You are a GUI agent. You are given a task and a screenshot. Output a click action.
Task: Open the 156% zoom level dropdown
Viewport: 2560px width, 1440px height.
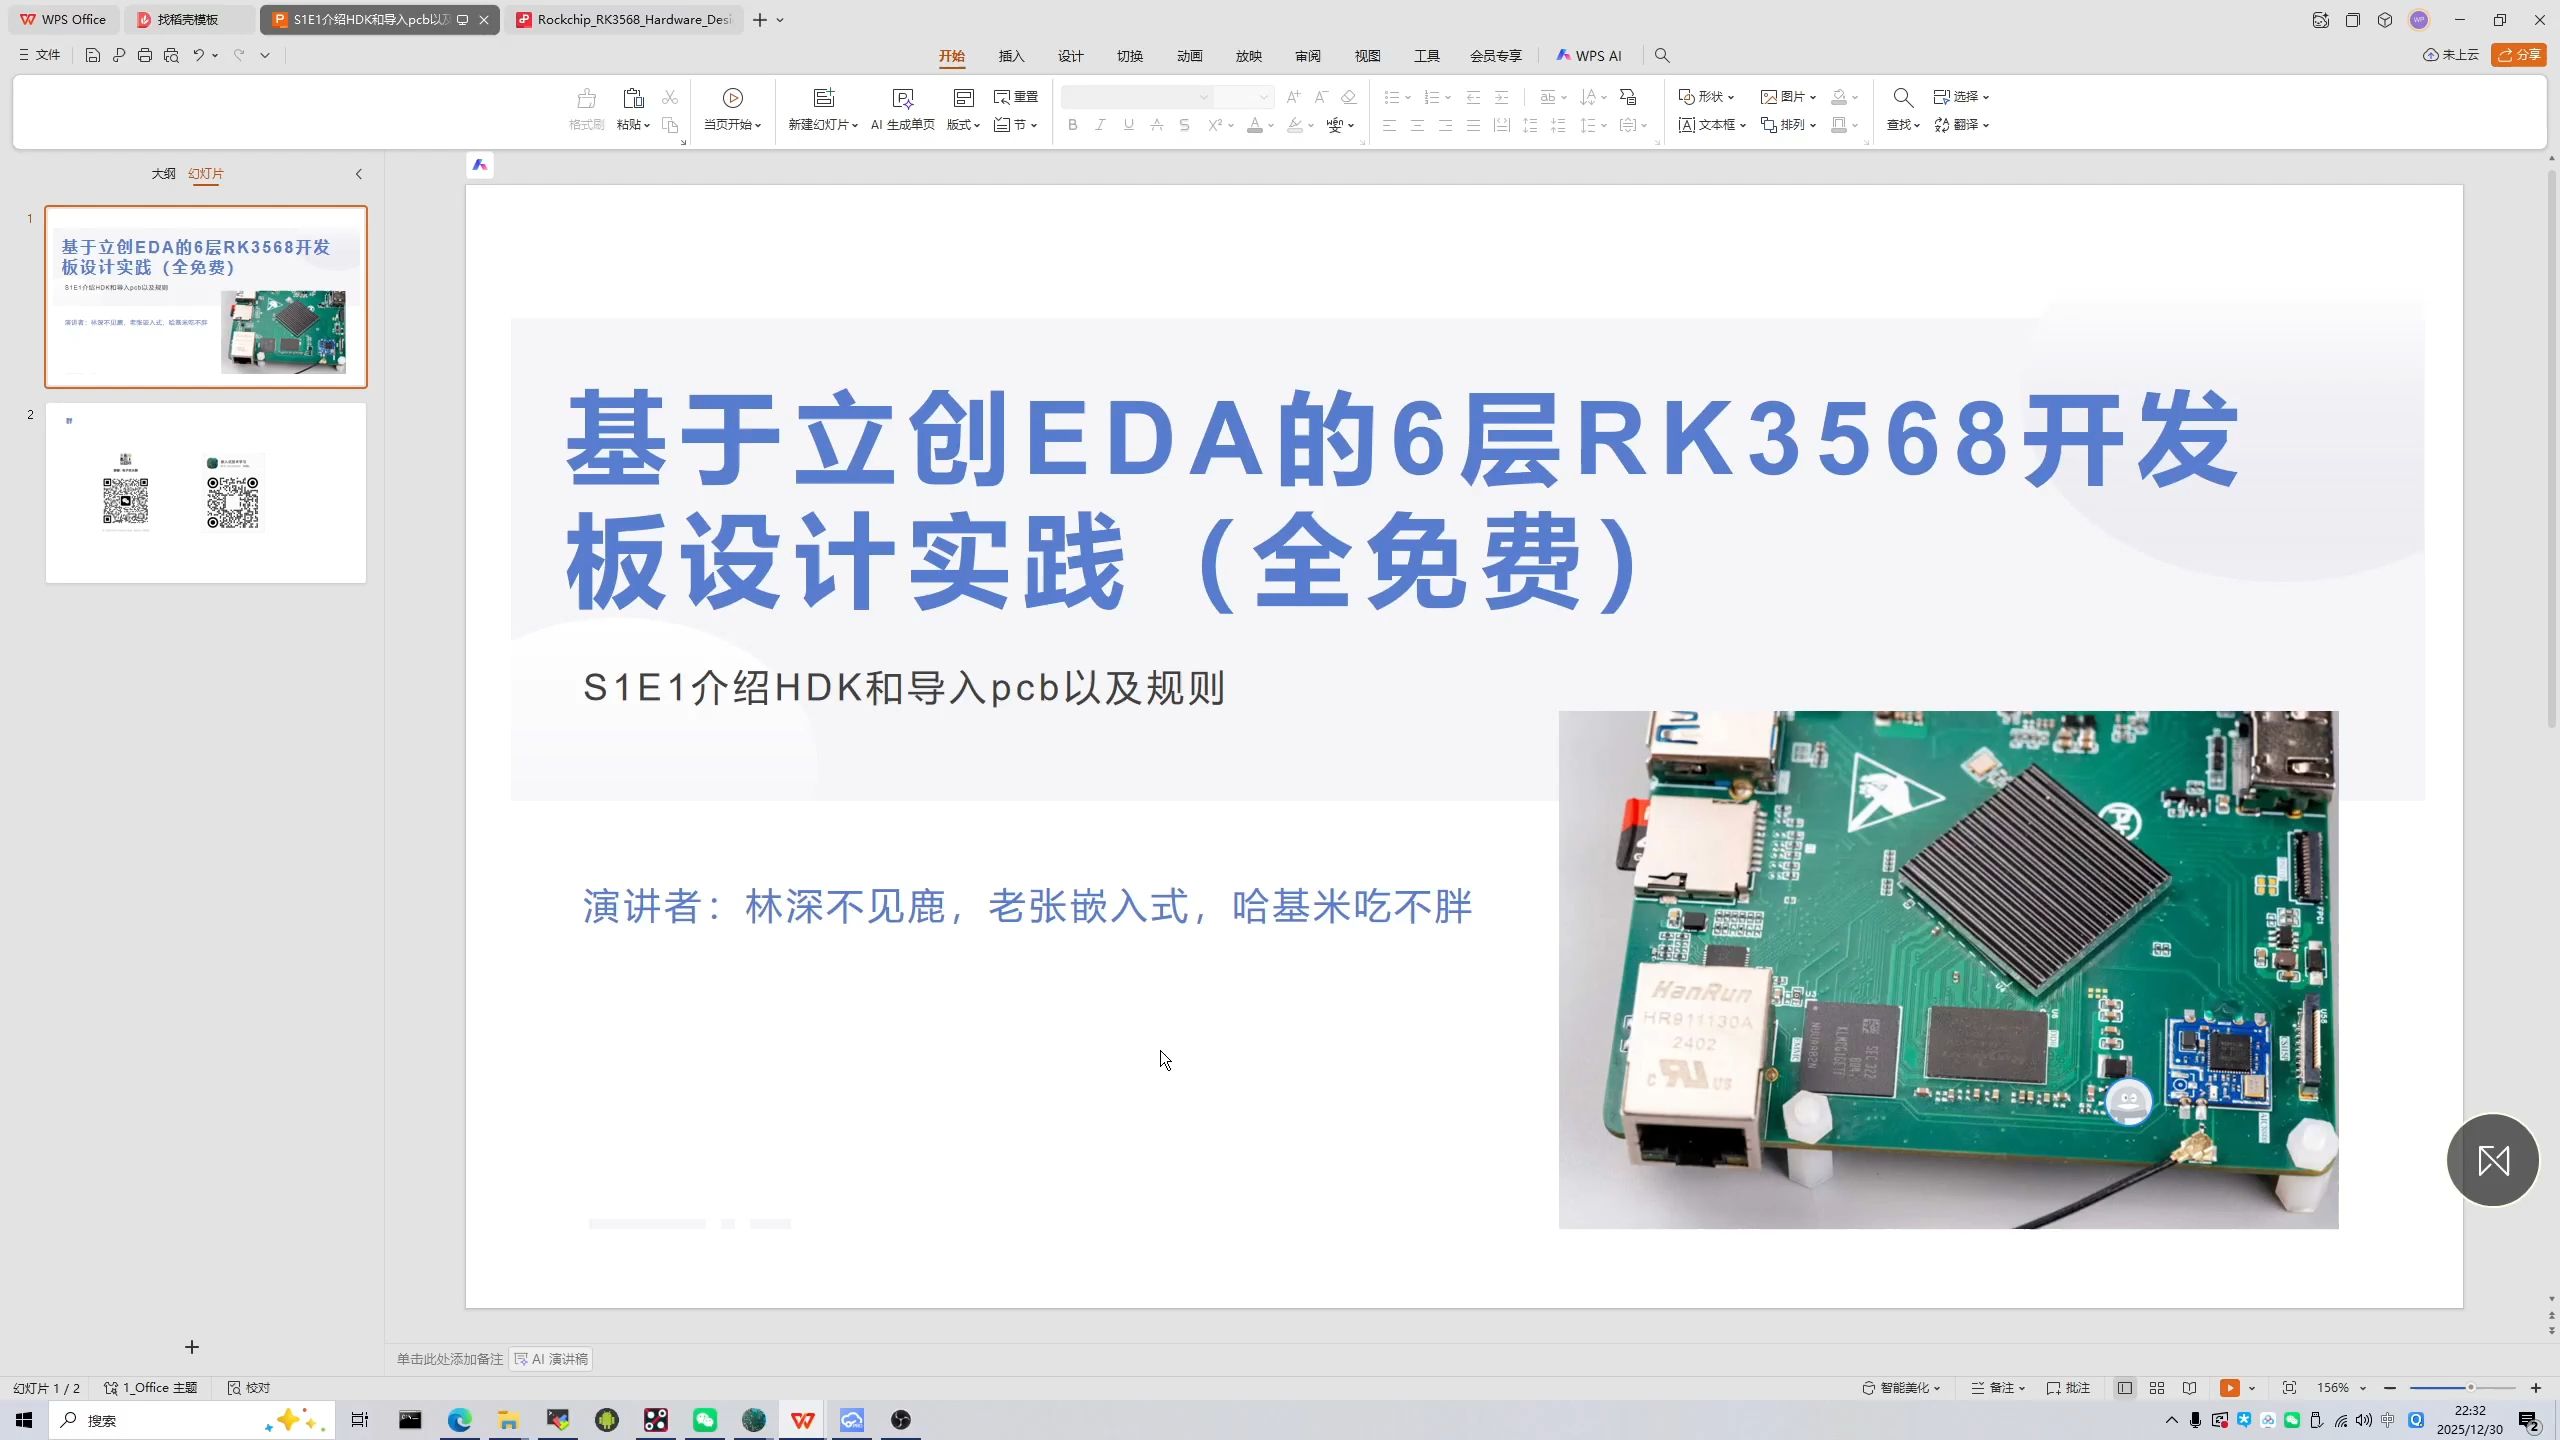coord(2341,1388)
